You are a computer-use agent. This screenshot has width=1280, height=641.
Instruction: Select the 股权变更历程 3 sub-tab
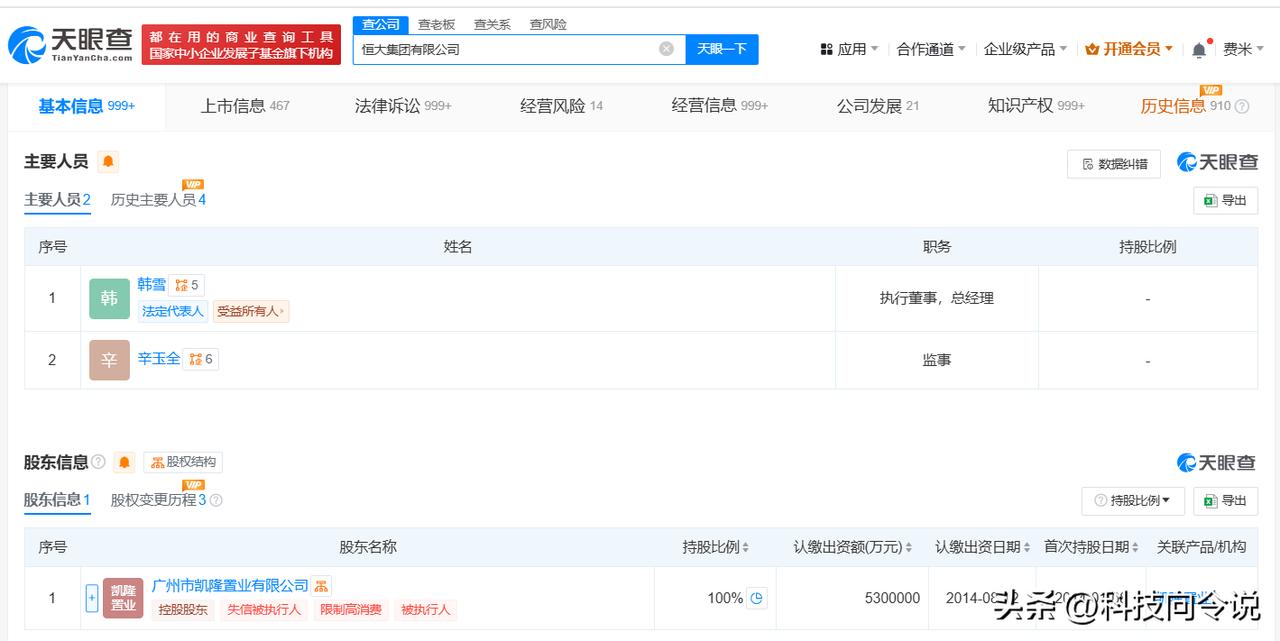tap(158, 500)
